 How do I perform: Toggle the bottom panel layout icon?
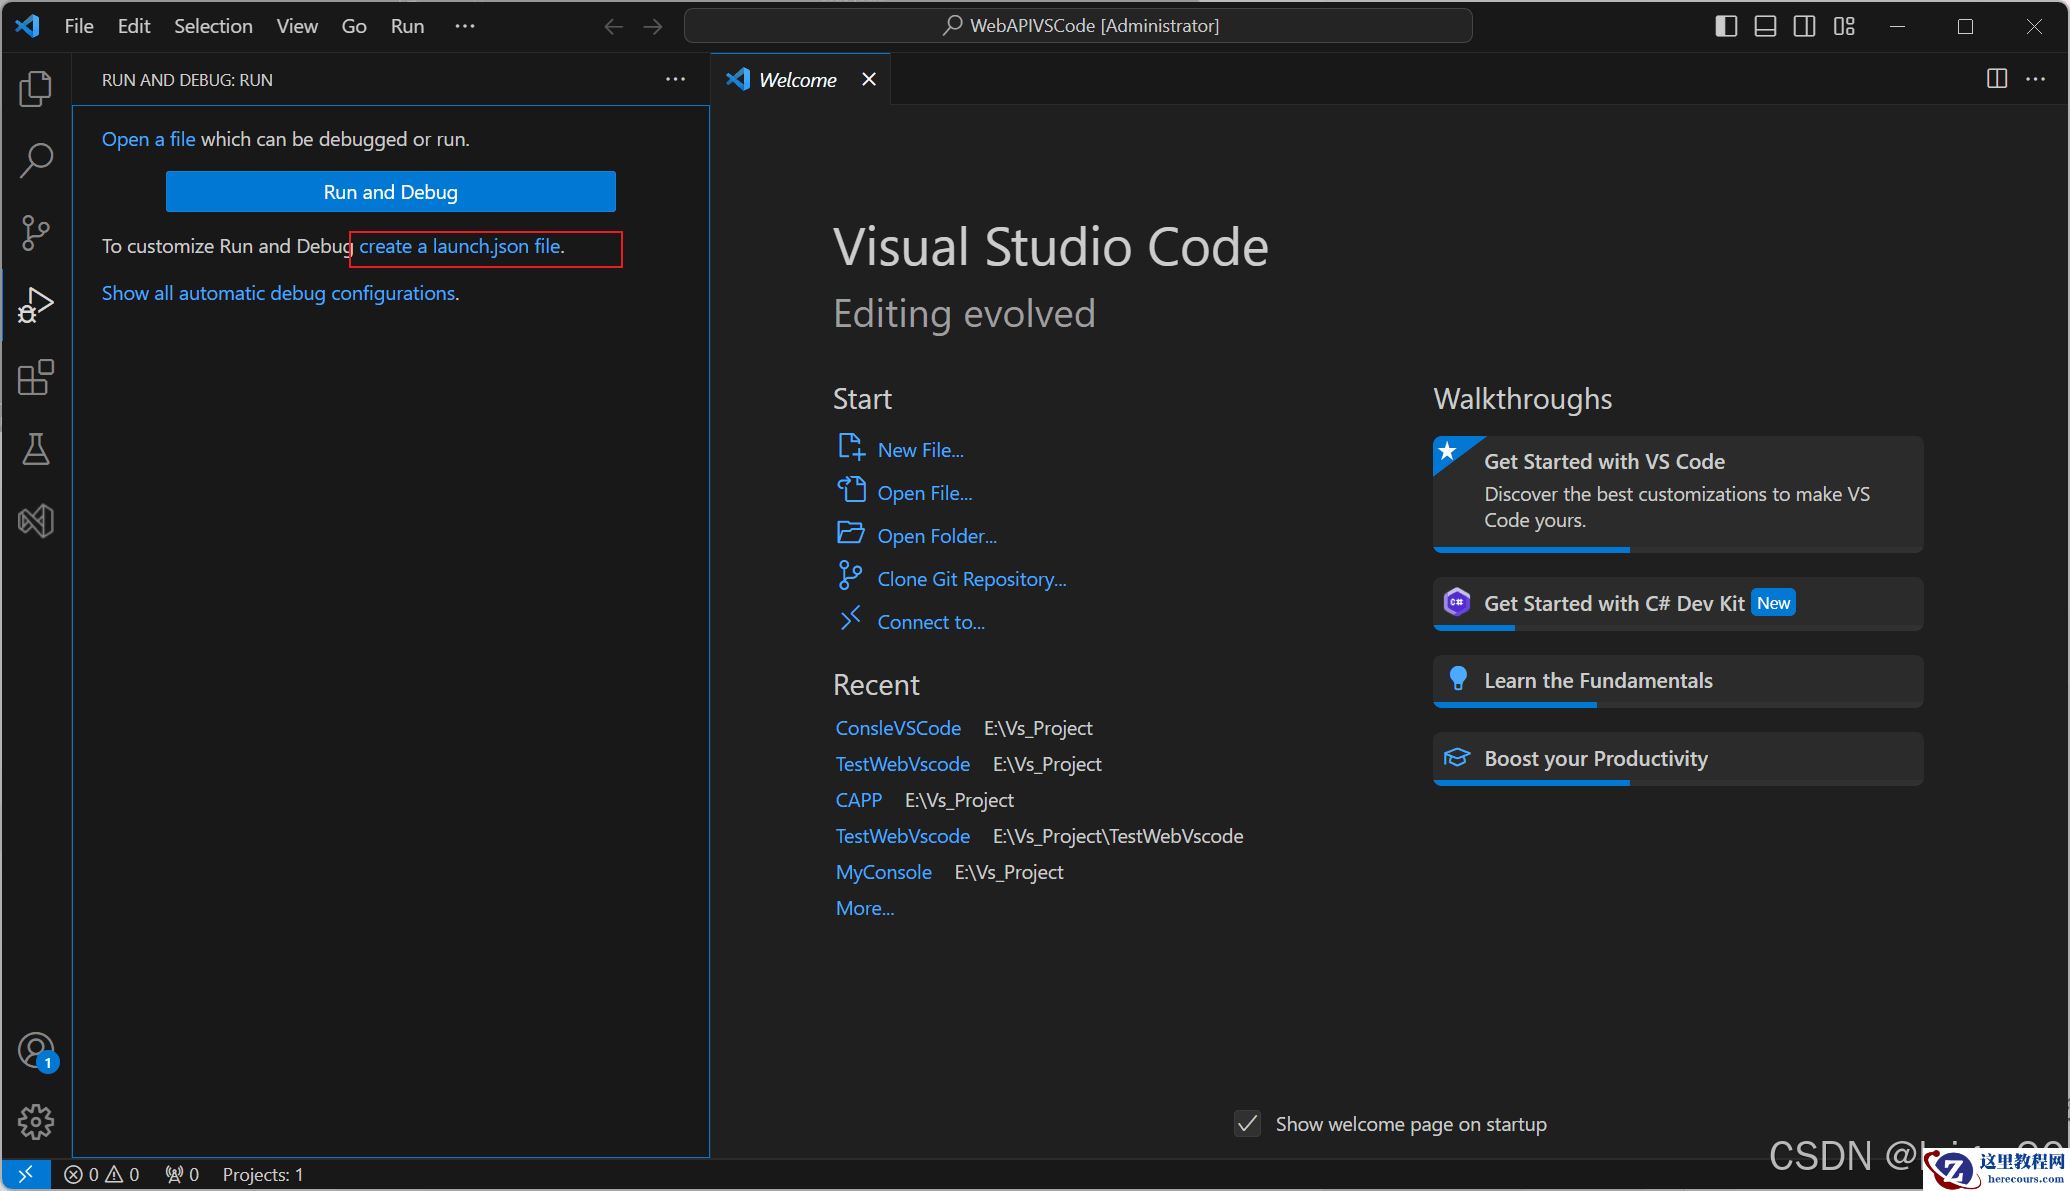pyautogui.click(x=1765, y=26)
